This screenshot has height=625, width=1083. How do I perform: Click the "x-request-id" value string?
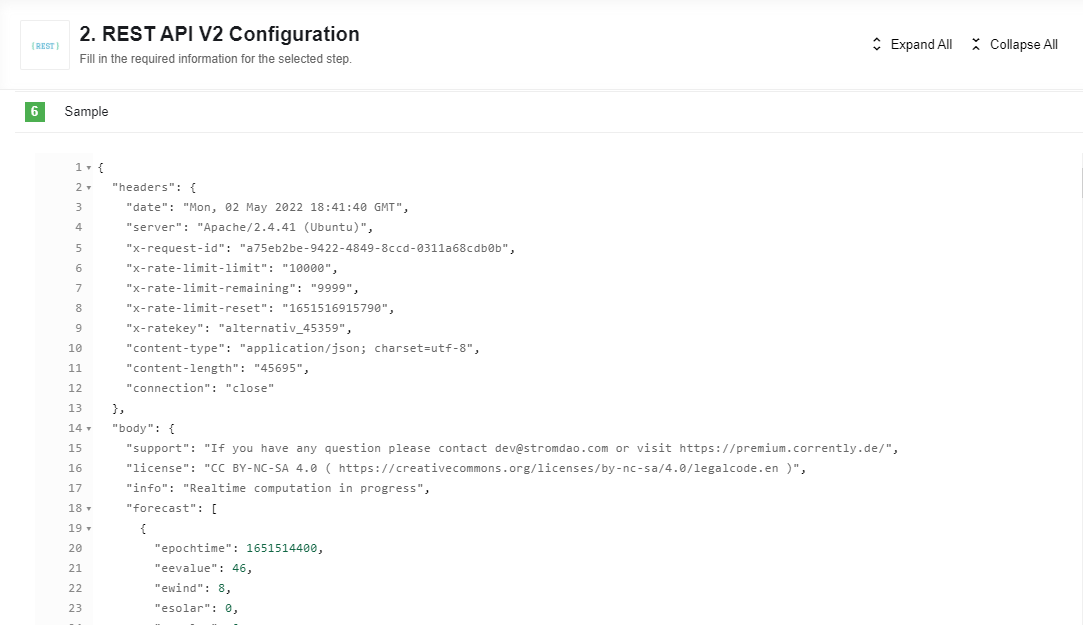[x=374, y=248]
